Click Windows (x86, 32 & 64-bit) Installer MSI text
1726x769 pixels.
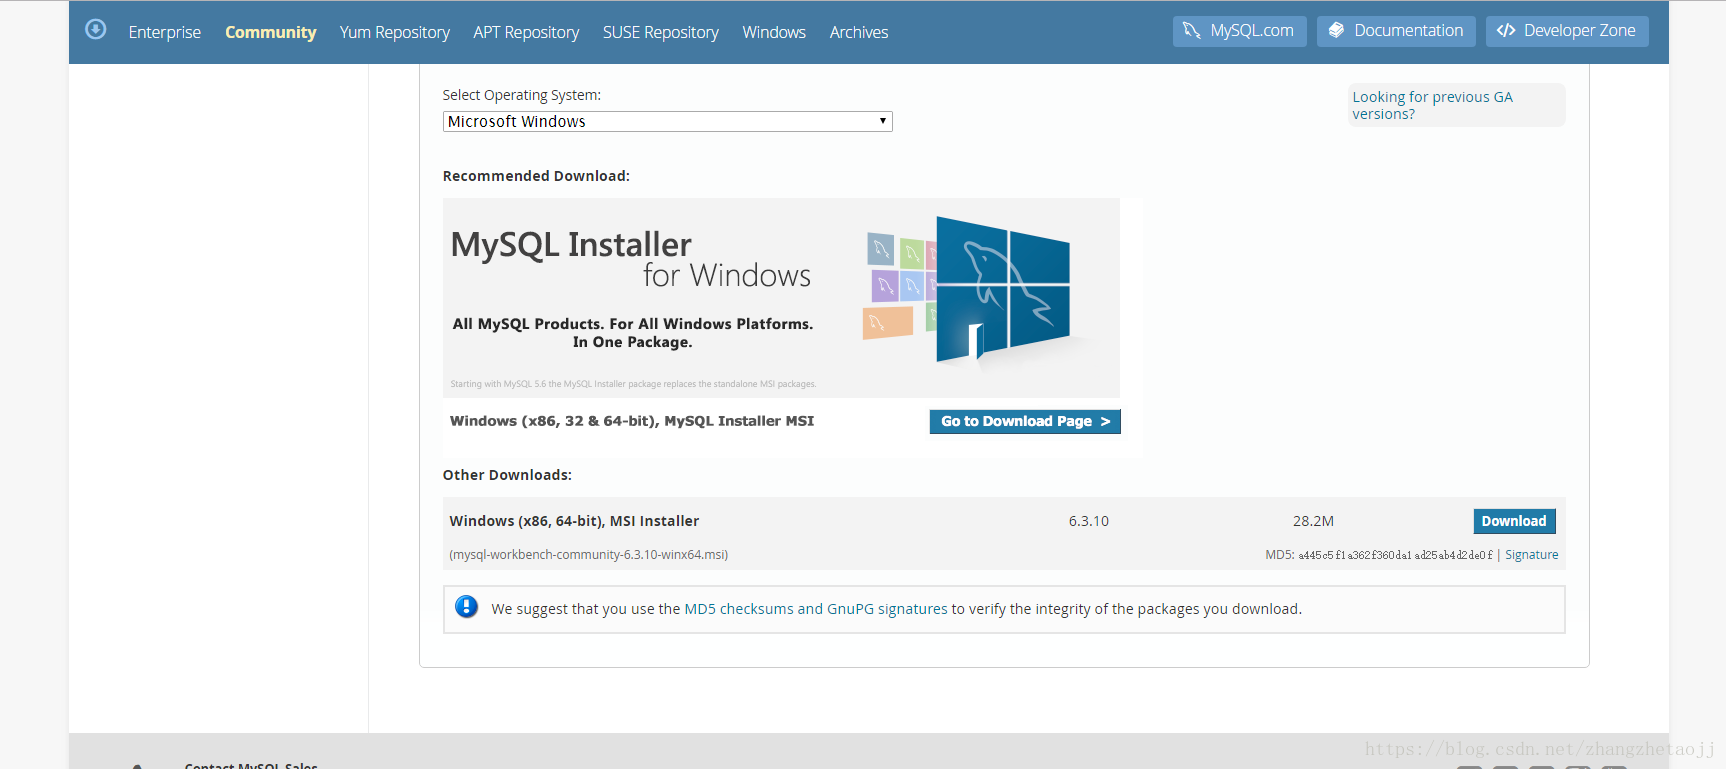coord(632,421)
